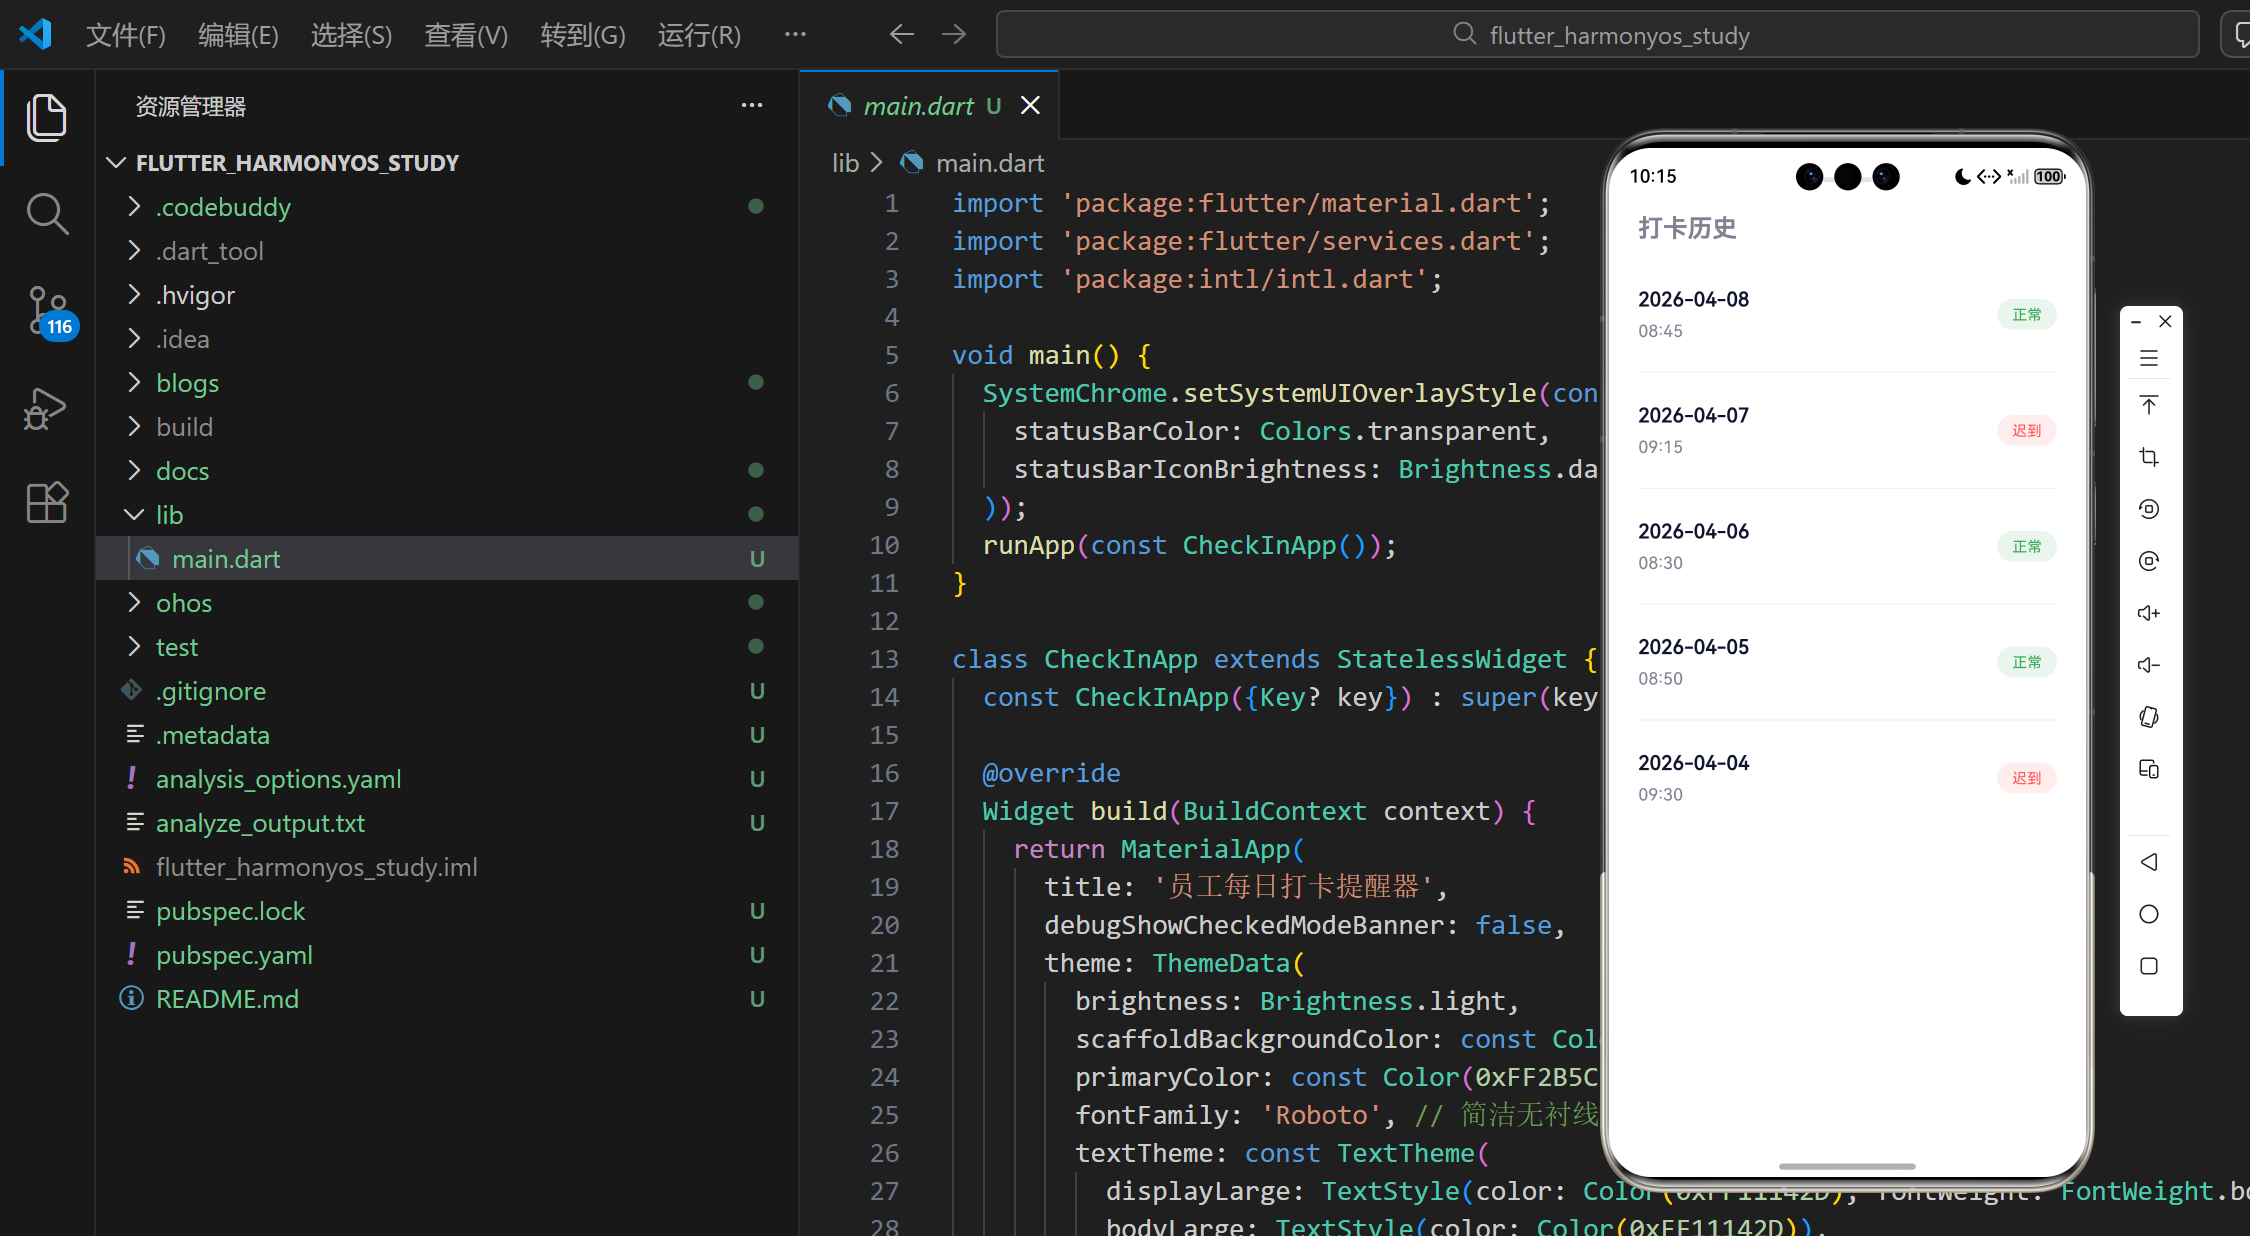Open analysis_options.yaml file
Screen dimensions: 2250x1236
pos(278,779)
